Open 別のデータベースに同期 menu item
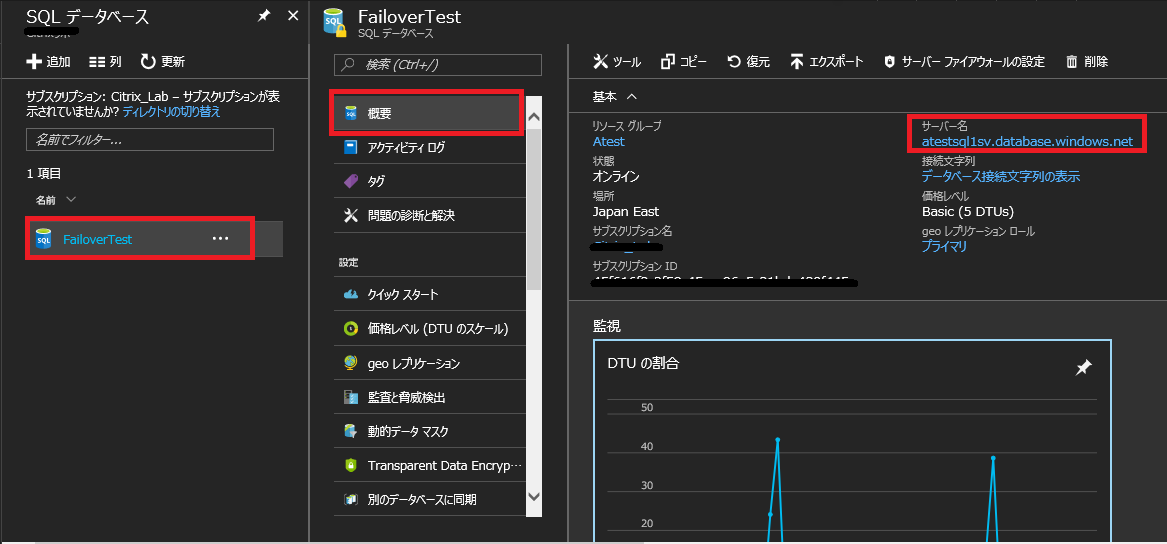This screenshot has width=1167, height=544. 429,499
